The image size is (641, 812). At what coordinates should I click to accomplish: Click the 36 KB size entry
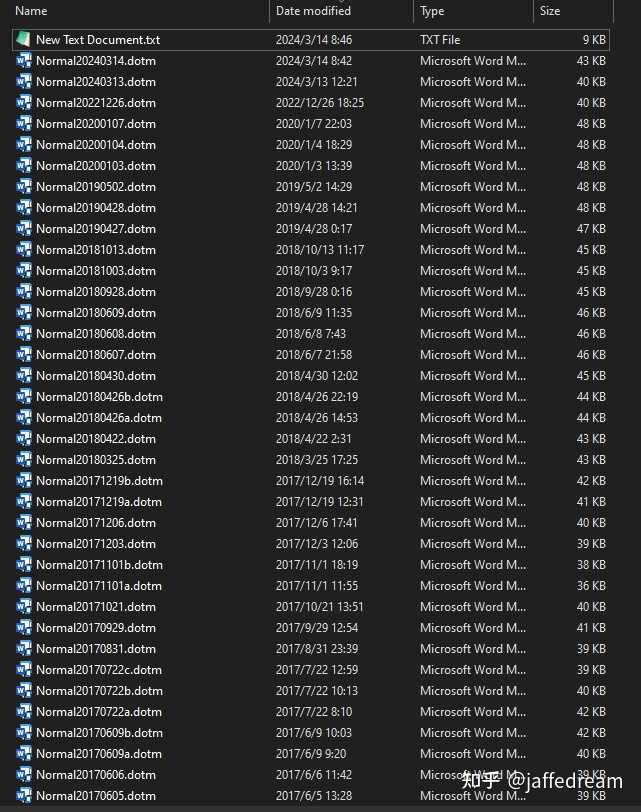[x=591, y=586]
